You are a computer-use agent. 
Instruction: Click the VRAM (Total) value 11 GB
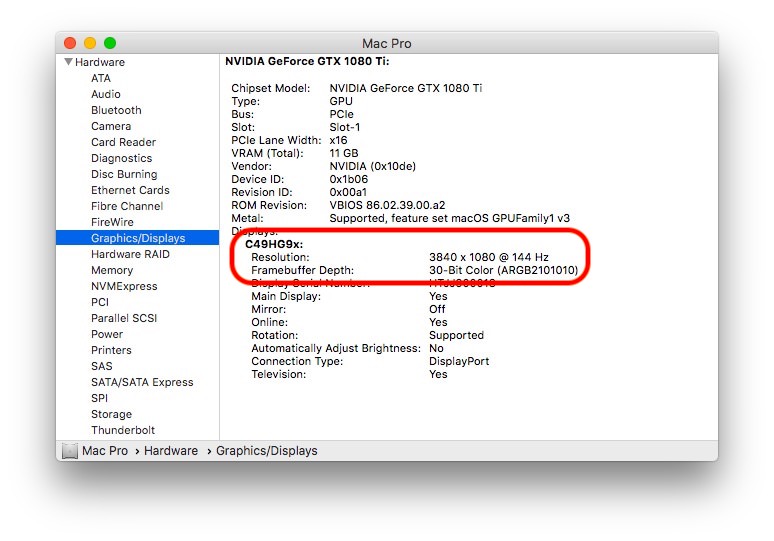click(x=344, y=153)
